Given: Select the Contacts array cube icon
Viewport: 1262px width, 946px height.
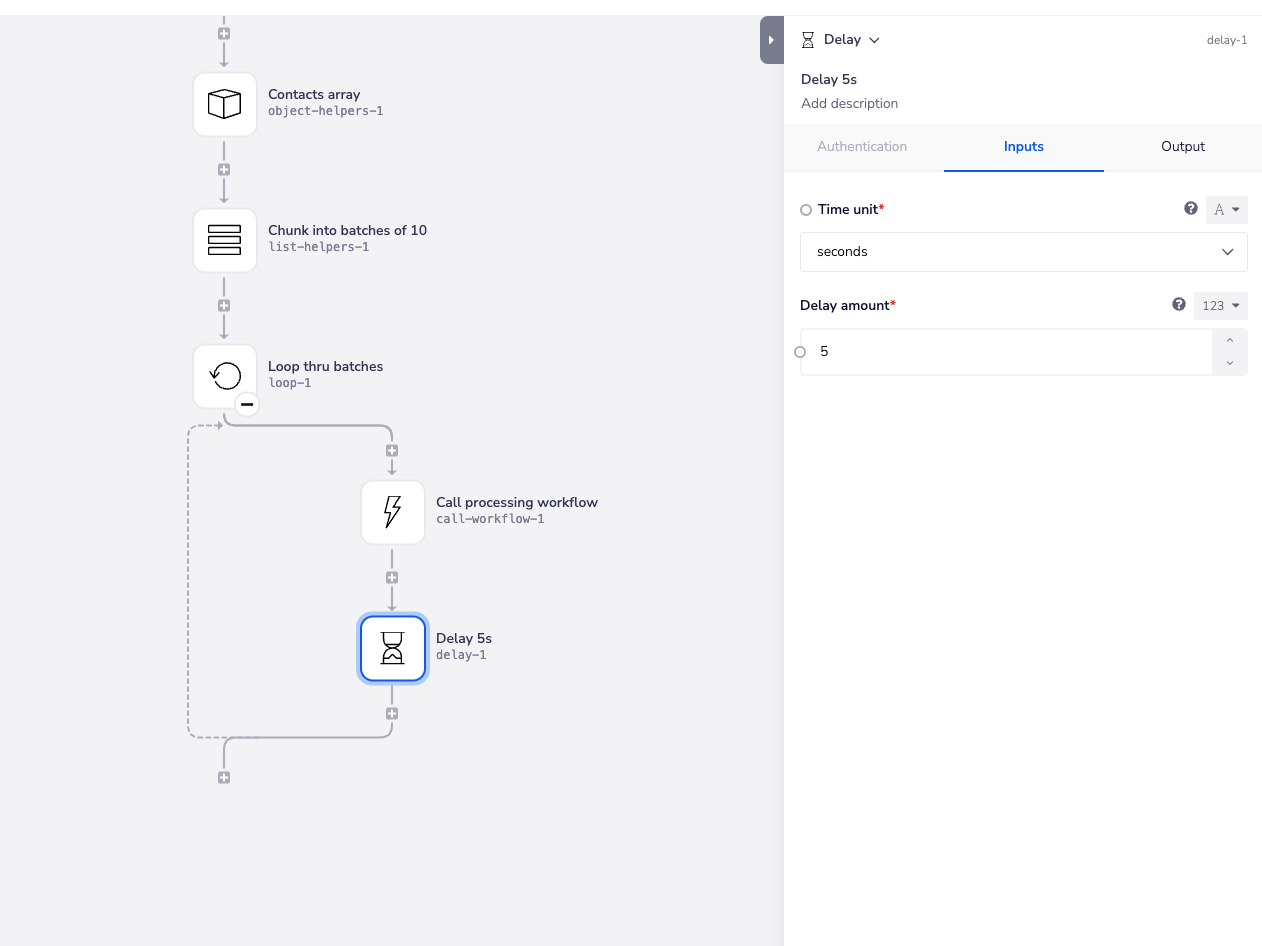Looking at the screenshot, I should point(225,104).
